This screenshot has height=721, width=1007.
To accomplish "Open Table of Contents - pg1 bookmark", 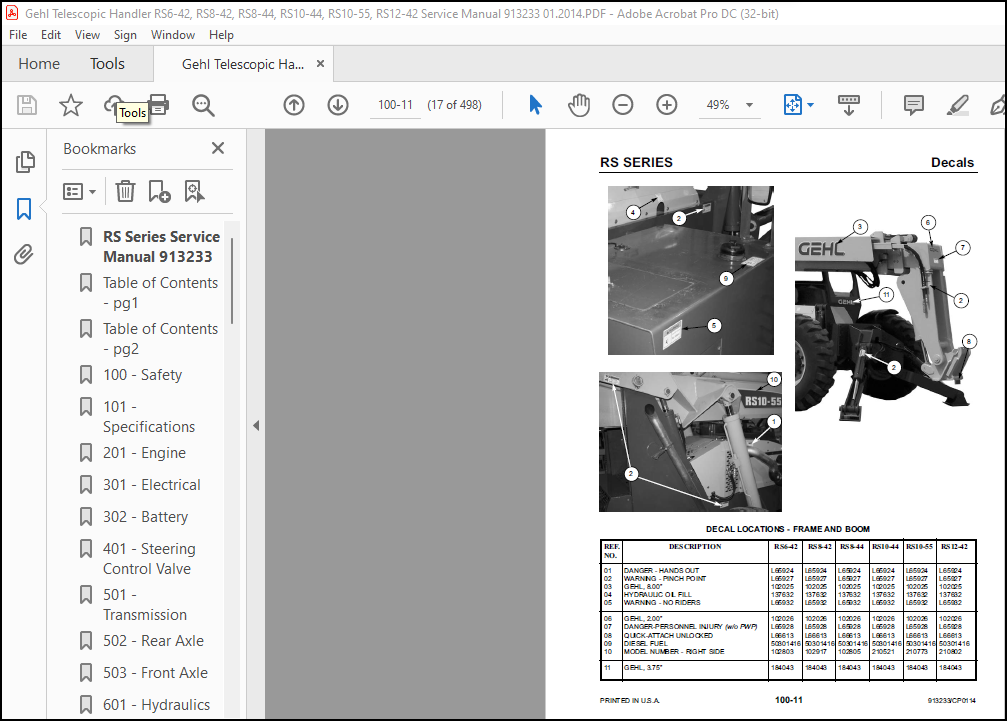I will pos(161,292).
